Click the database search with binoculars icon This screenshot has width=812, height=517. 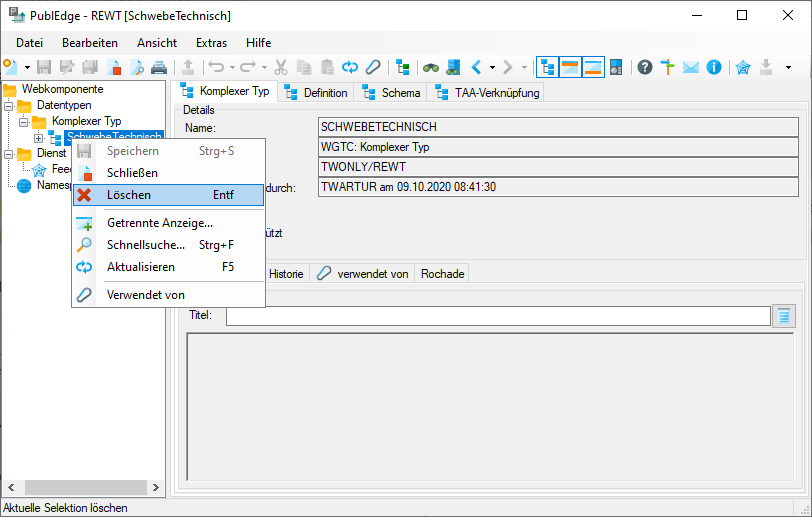tap(453, 67)
